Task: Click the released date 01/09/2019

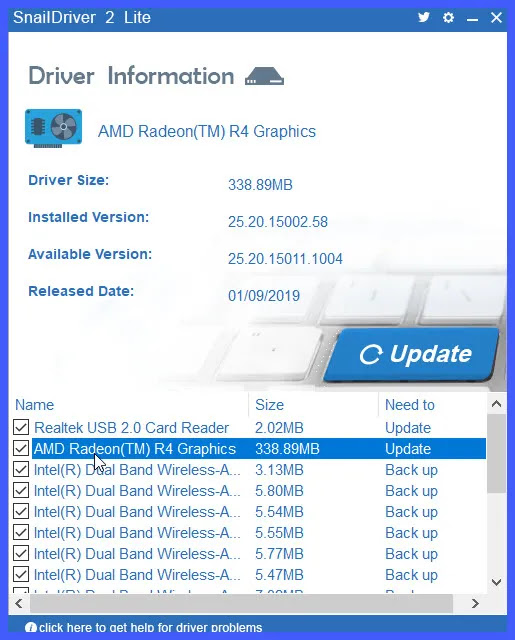Action: (x=264, y=296)
